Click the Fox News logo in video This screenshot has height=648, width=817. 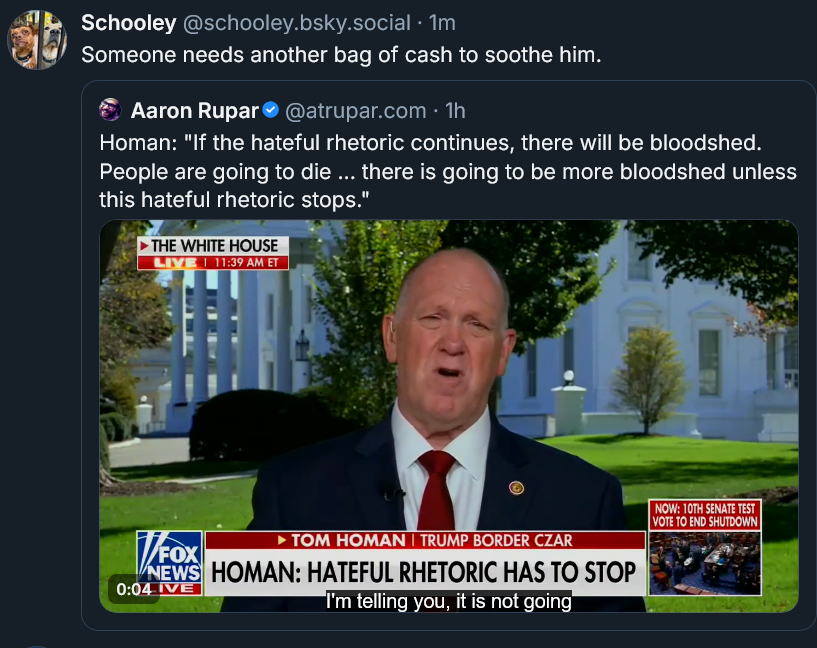(x=169, y=563)
